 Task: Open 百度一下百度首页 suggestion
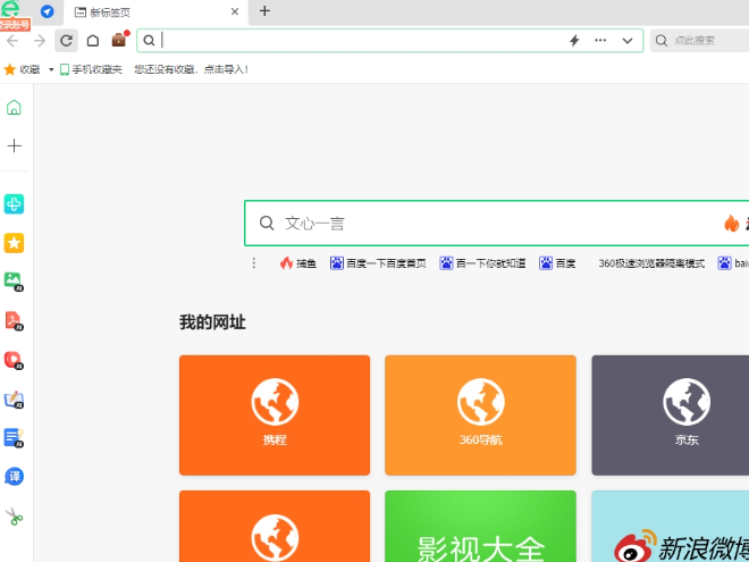378,263
